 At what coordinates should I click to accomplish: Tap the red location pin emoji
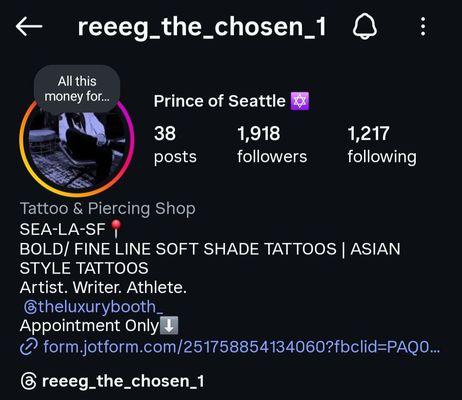point(116,229)
